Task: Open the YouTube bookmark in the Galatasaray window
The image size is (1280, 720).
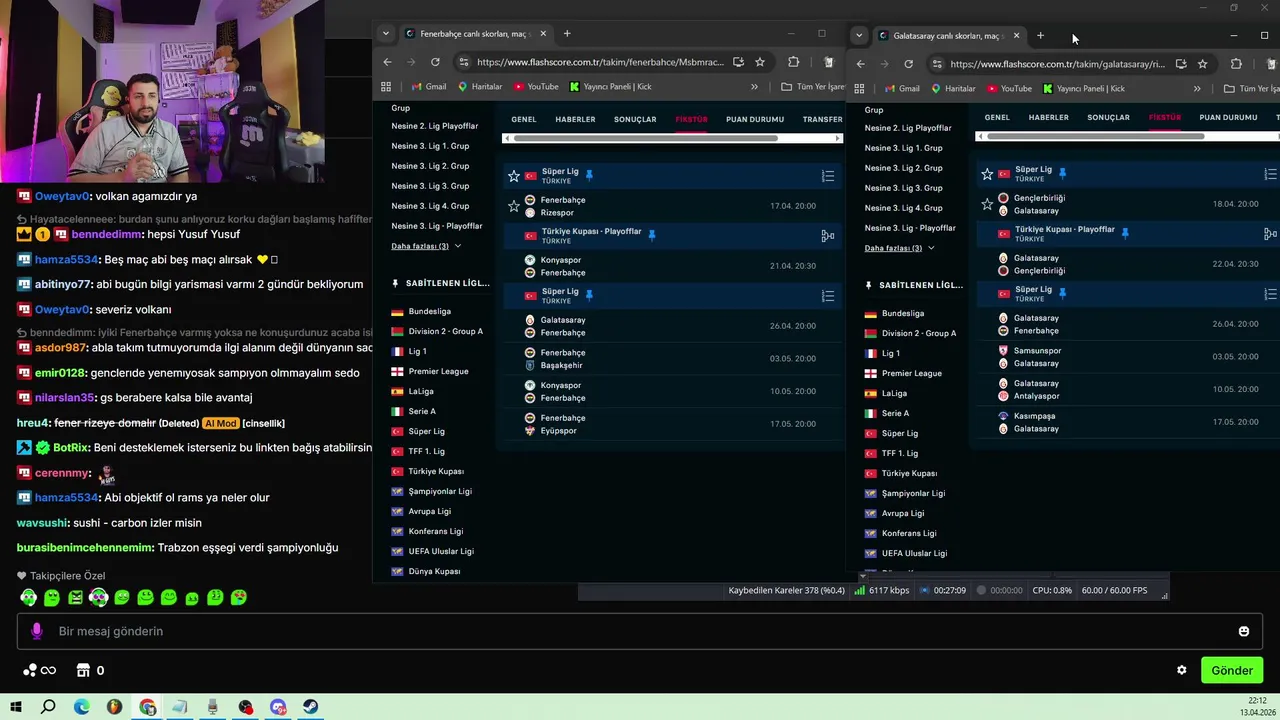Action: [1008, 89]
